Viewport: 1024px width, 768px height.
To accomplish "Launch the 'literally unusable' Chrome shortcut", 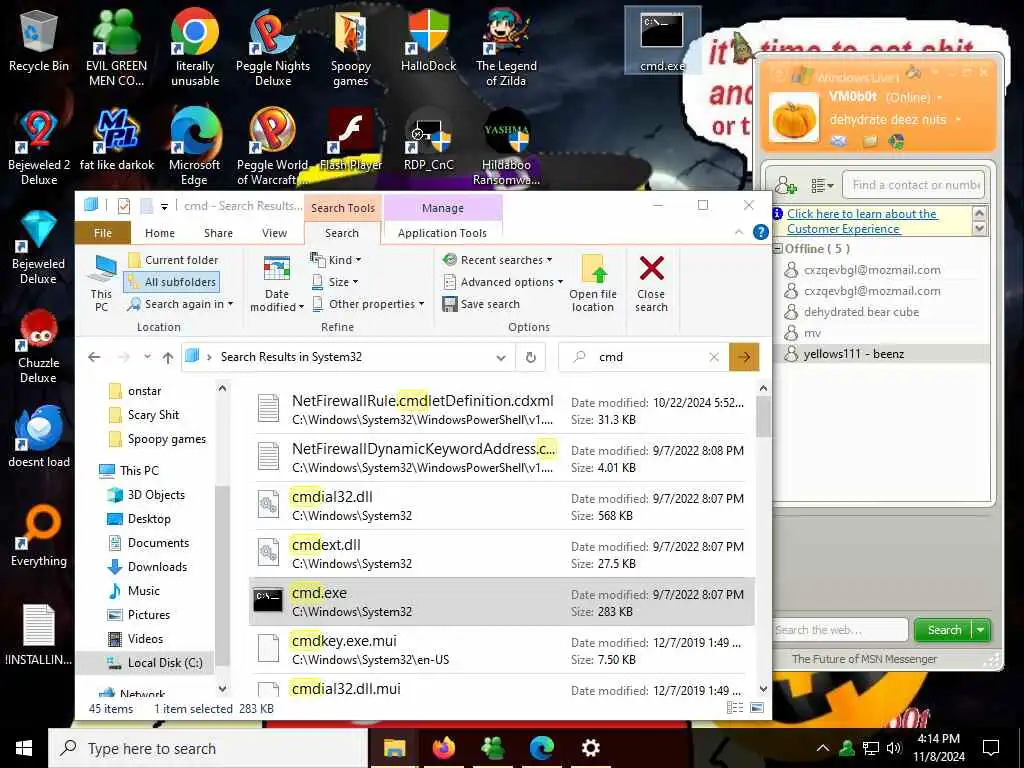I will coord(195,47).
